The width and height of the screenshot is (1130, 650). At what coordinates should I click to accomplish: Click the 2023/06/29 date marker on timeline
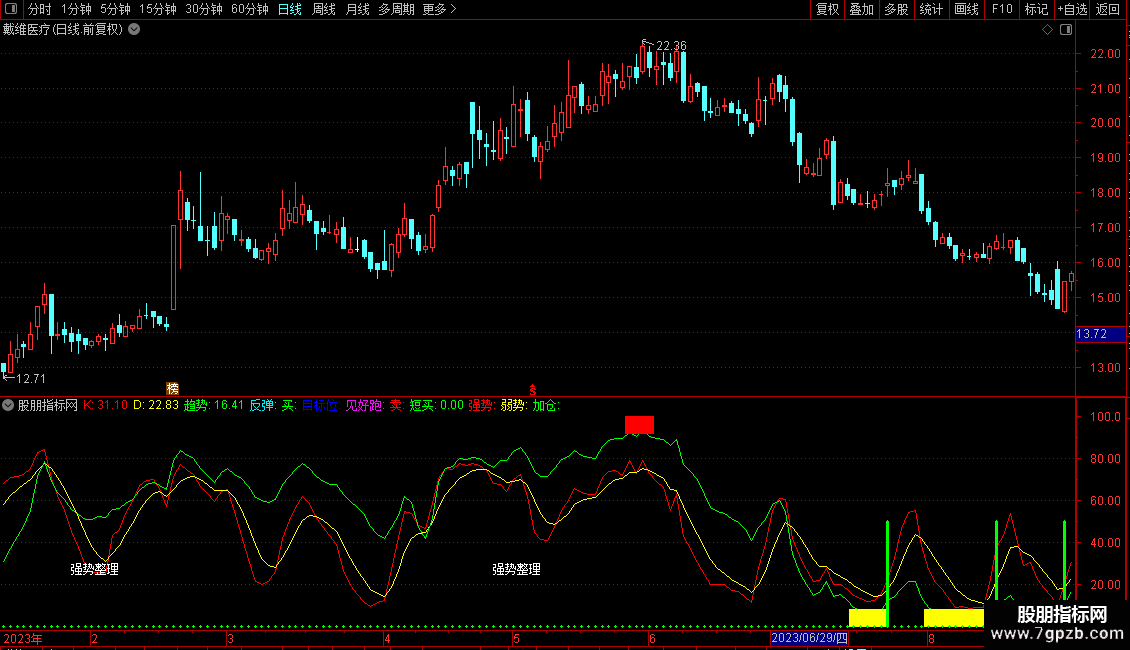(809, 639)
